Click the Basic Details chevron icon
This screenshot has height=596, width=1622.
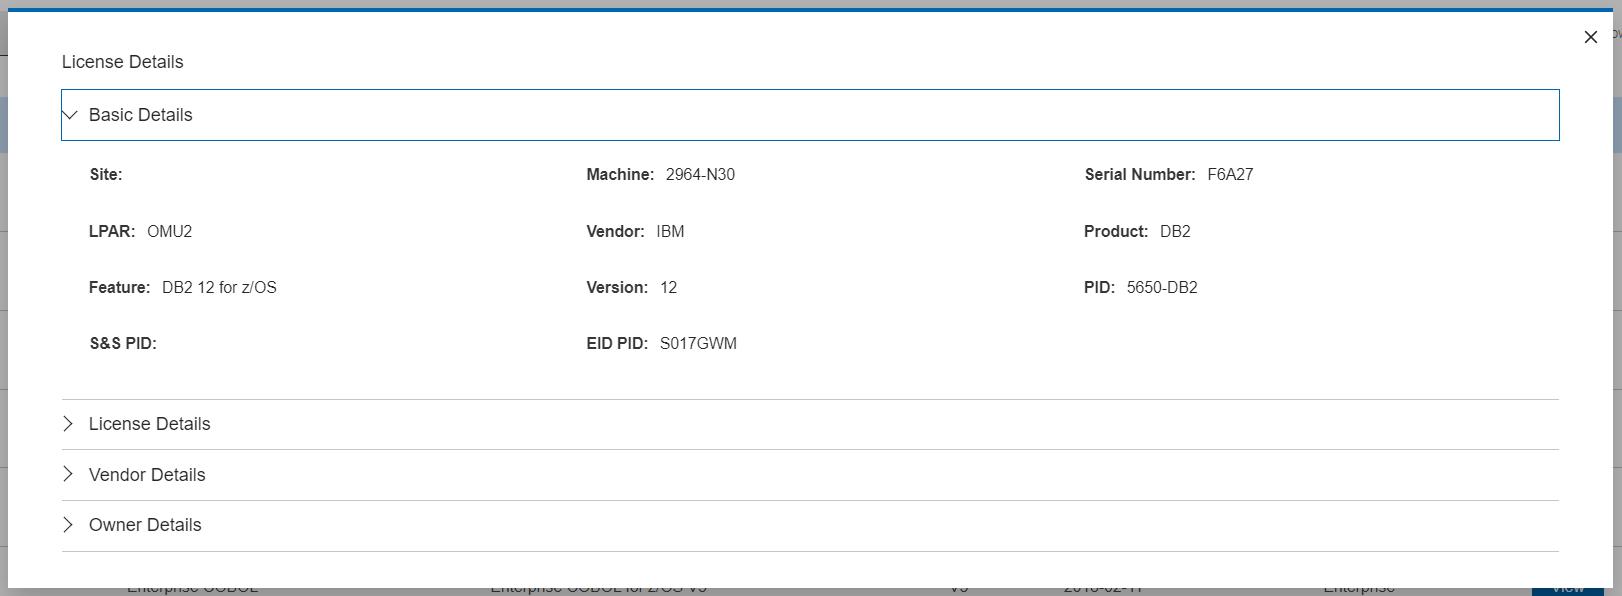70,115
